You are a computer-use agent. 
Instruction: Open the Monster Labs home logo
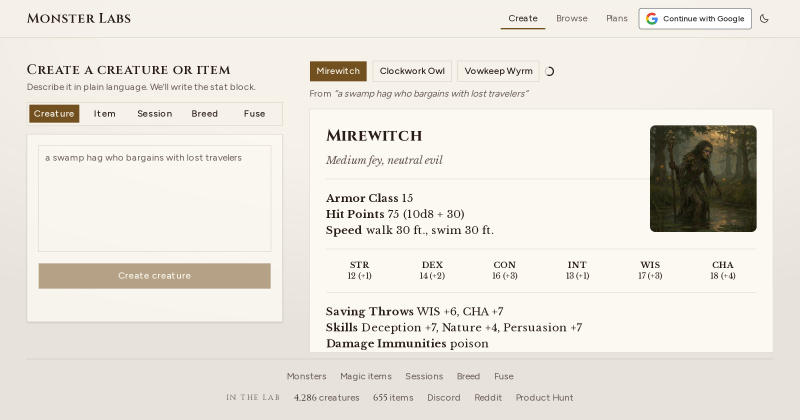[x=79, y=18]
